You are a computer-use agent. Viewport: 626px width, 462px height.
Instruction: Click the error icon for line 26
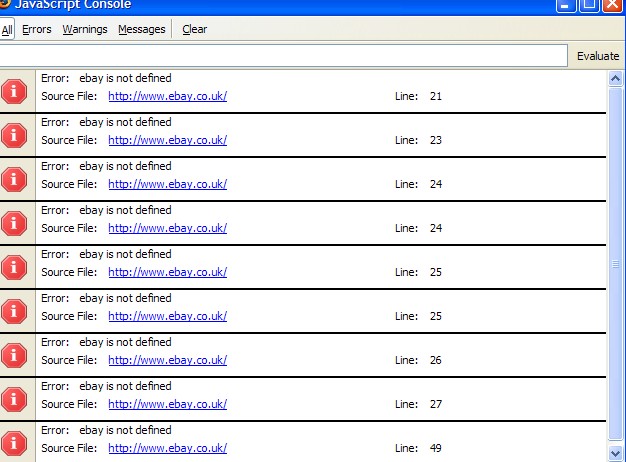[14, 354]
